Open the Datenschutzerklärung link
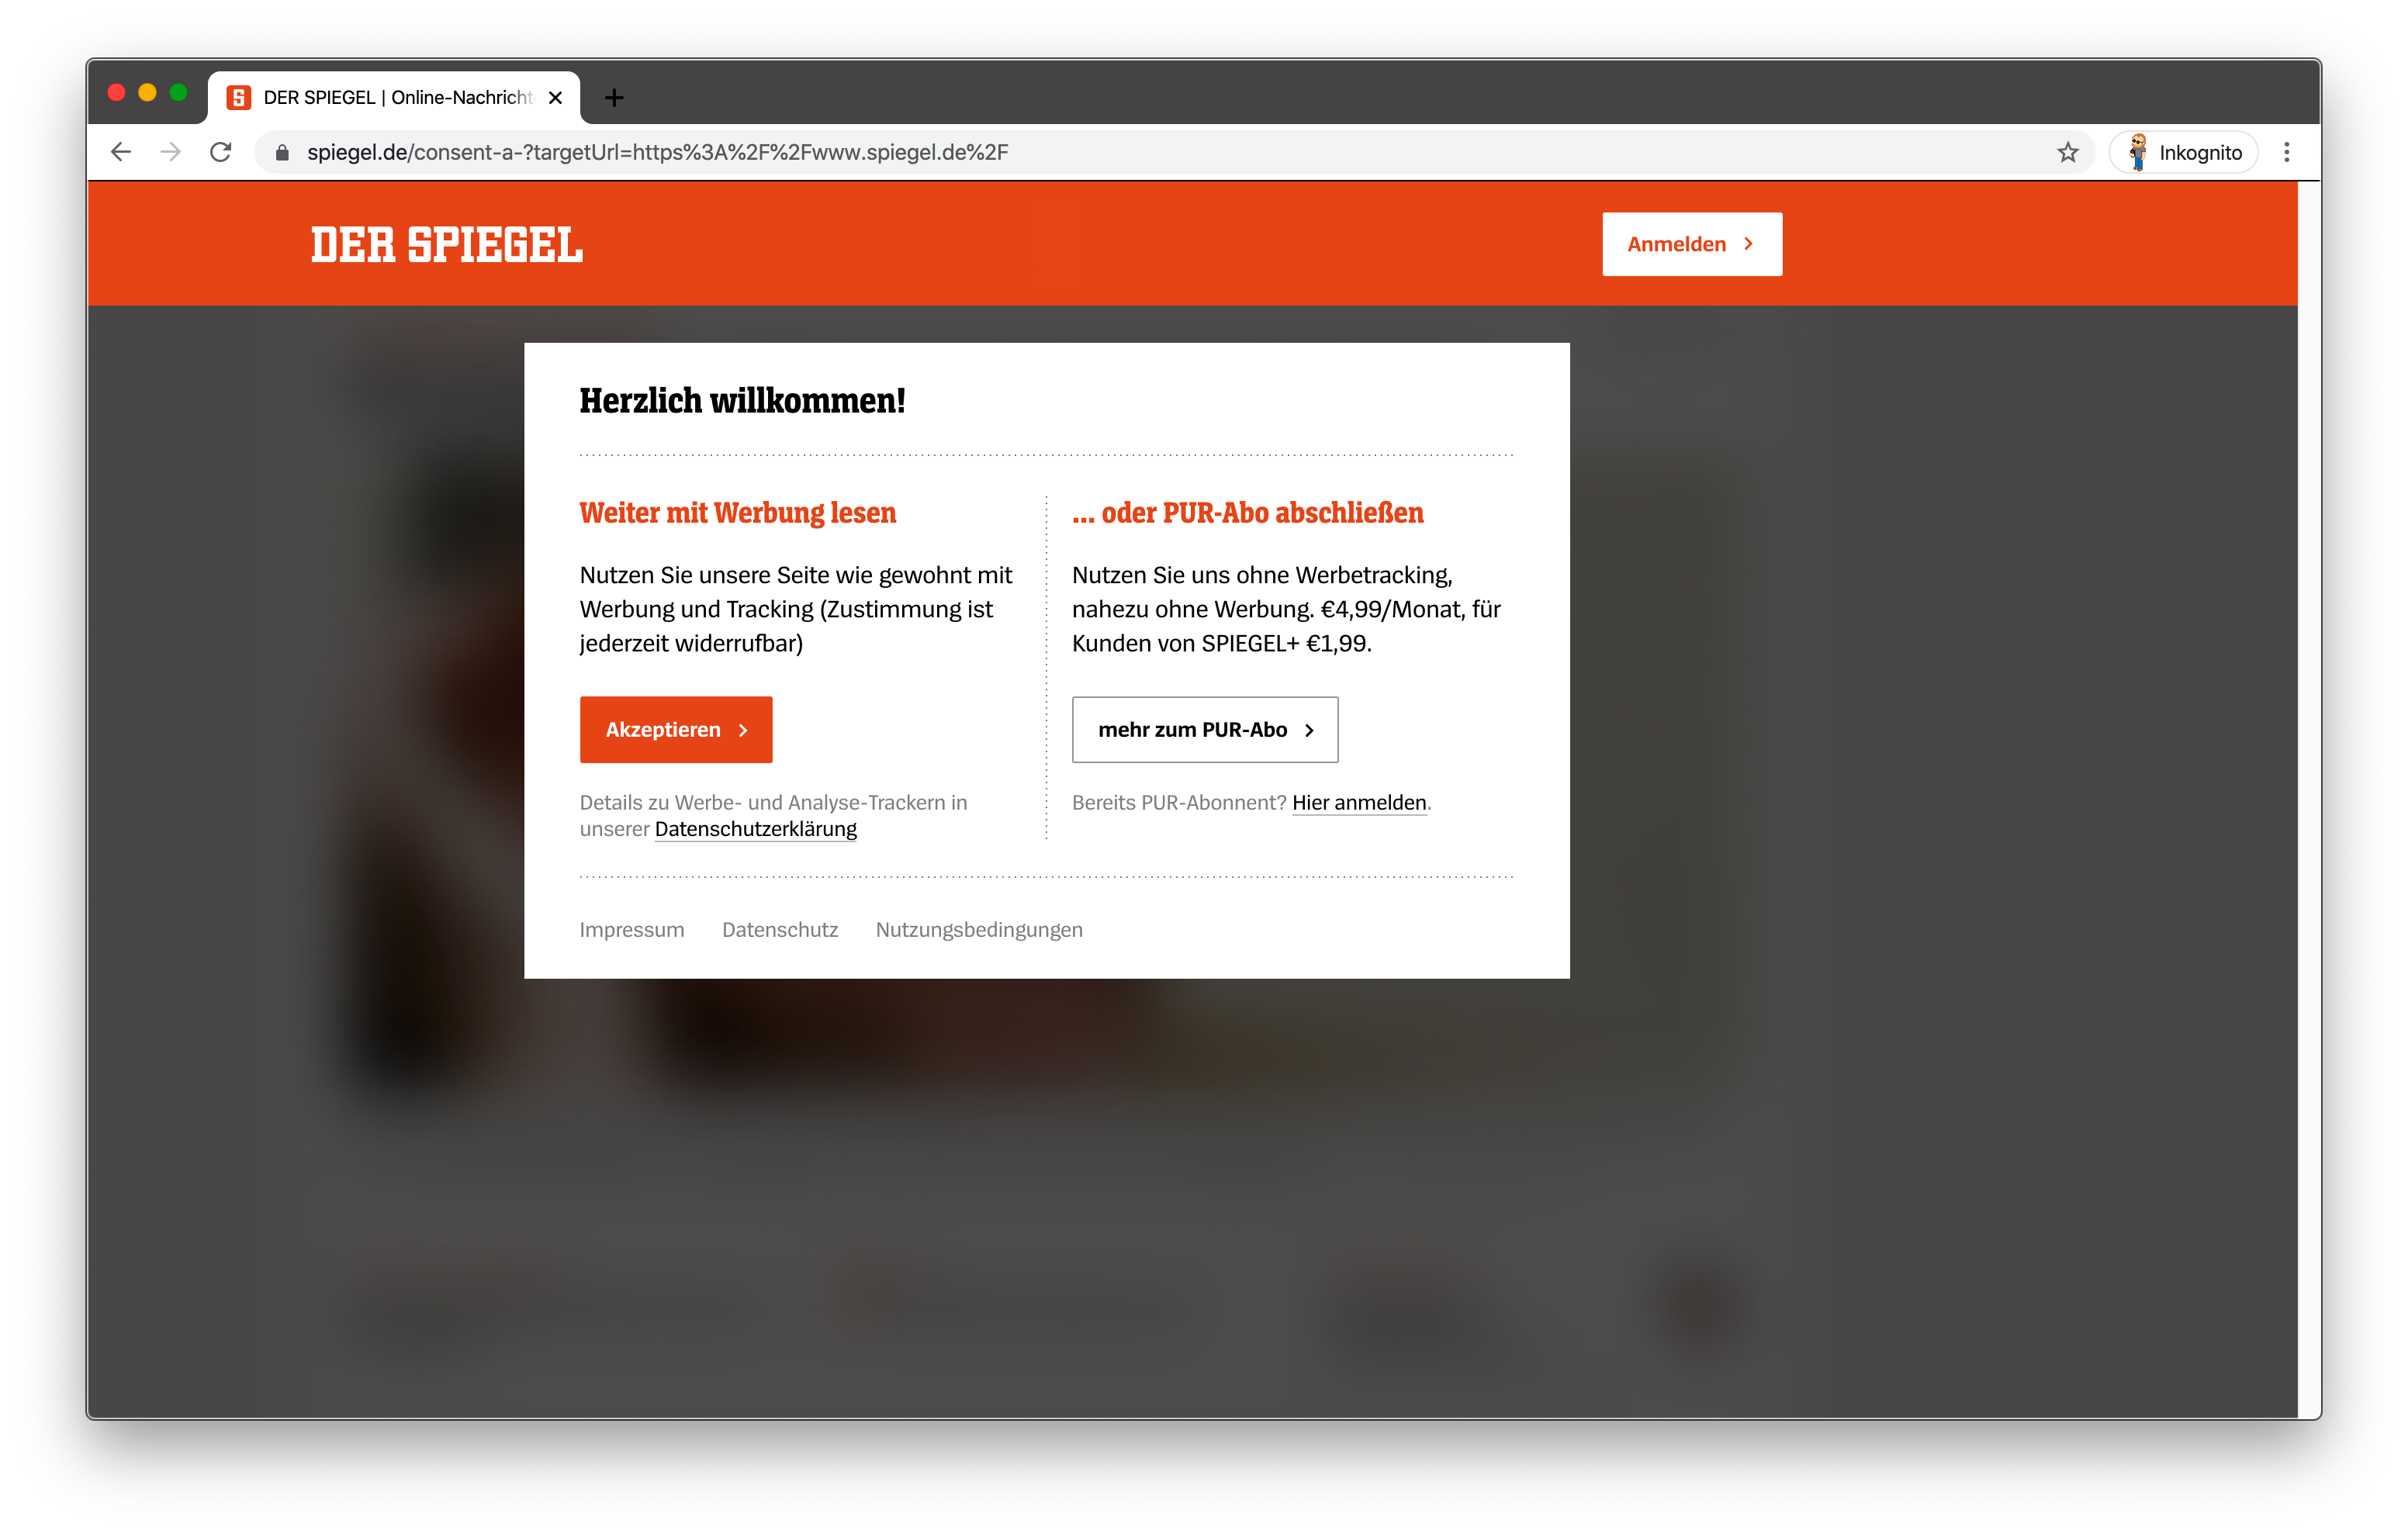The height and width of the screenshot is (1534, 2408). (756, 829)
